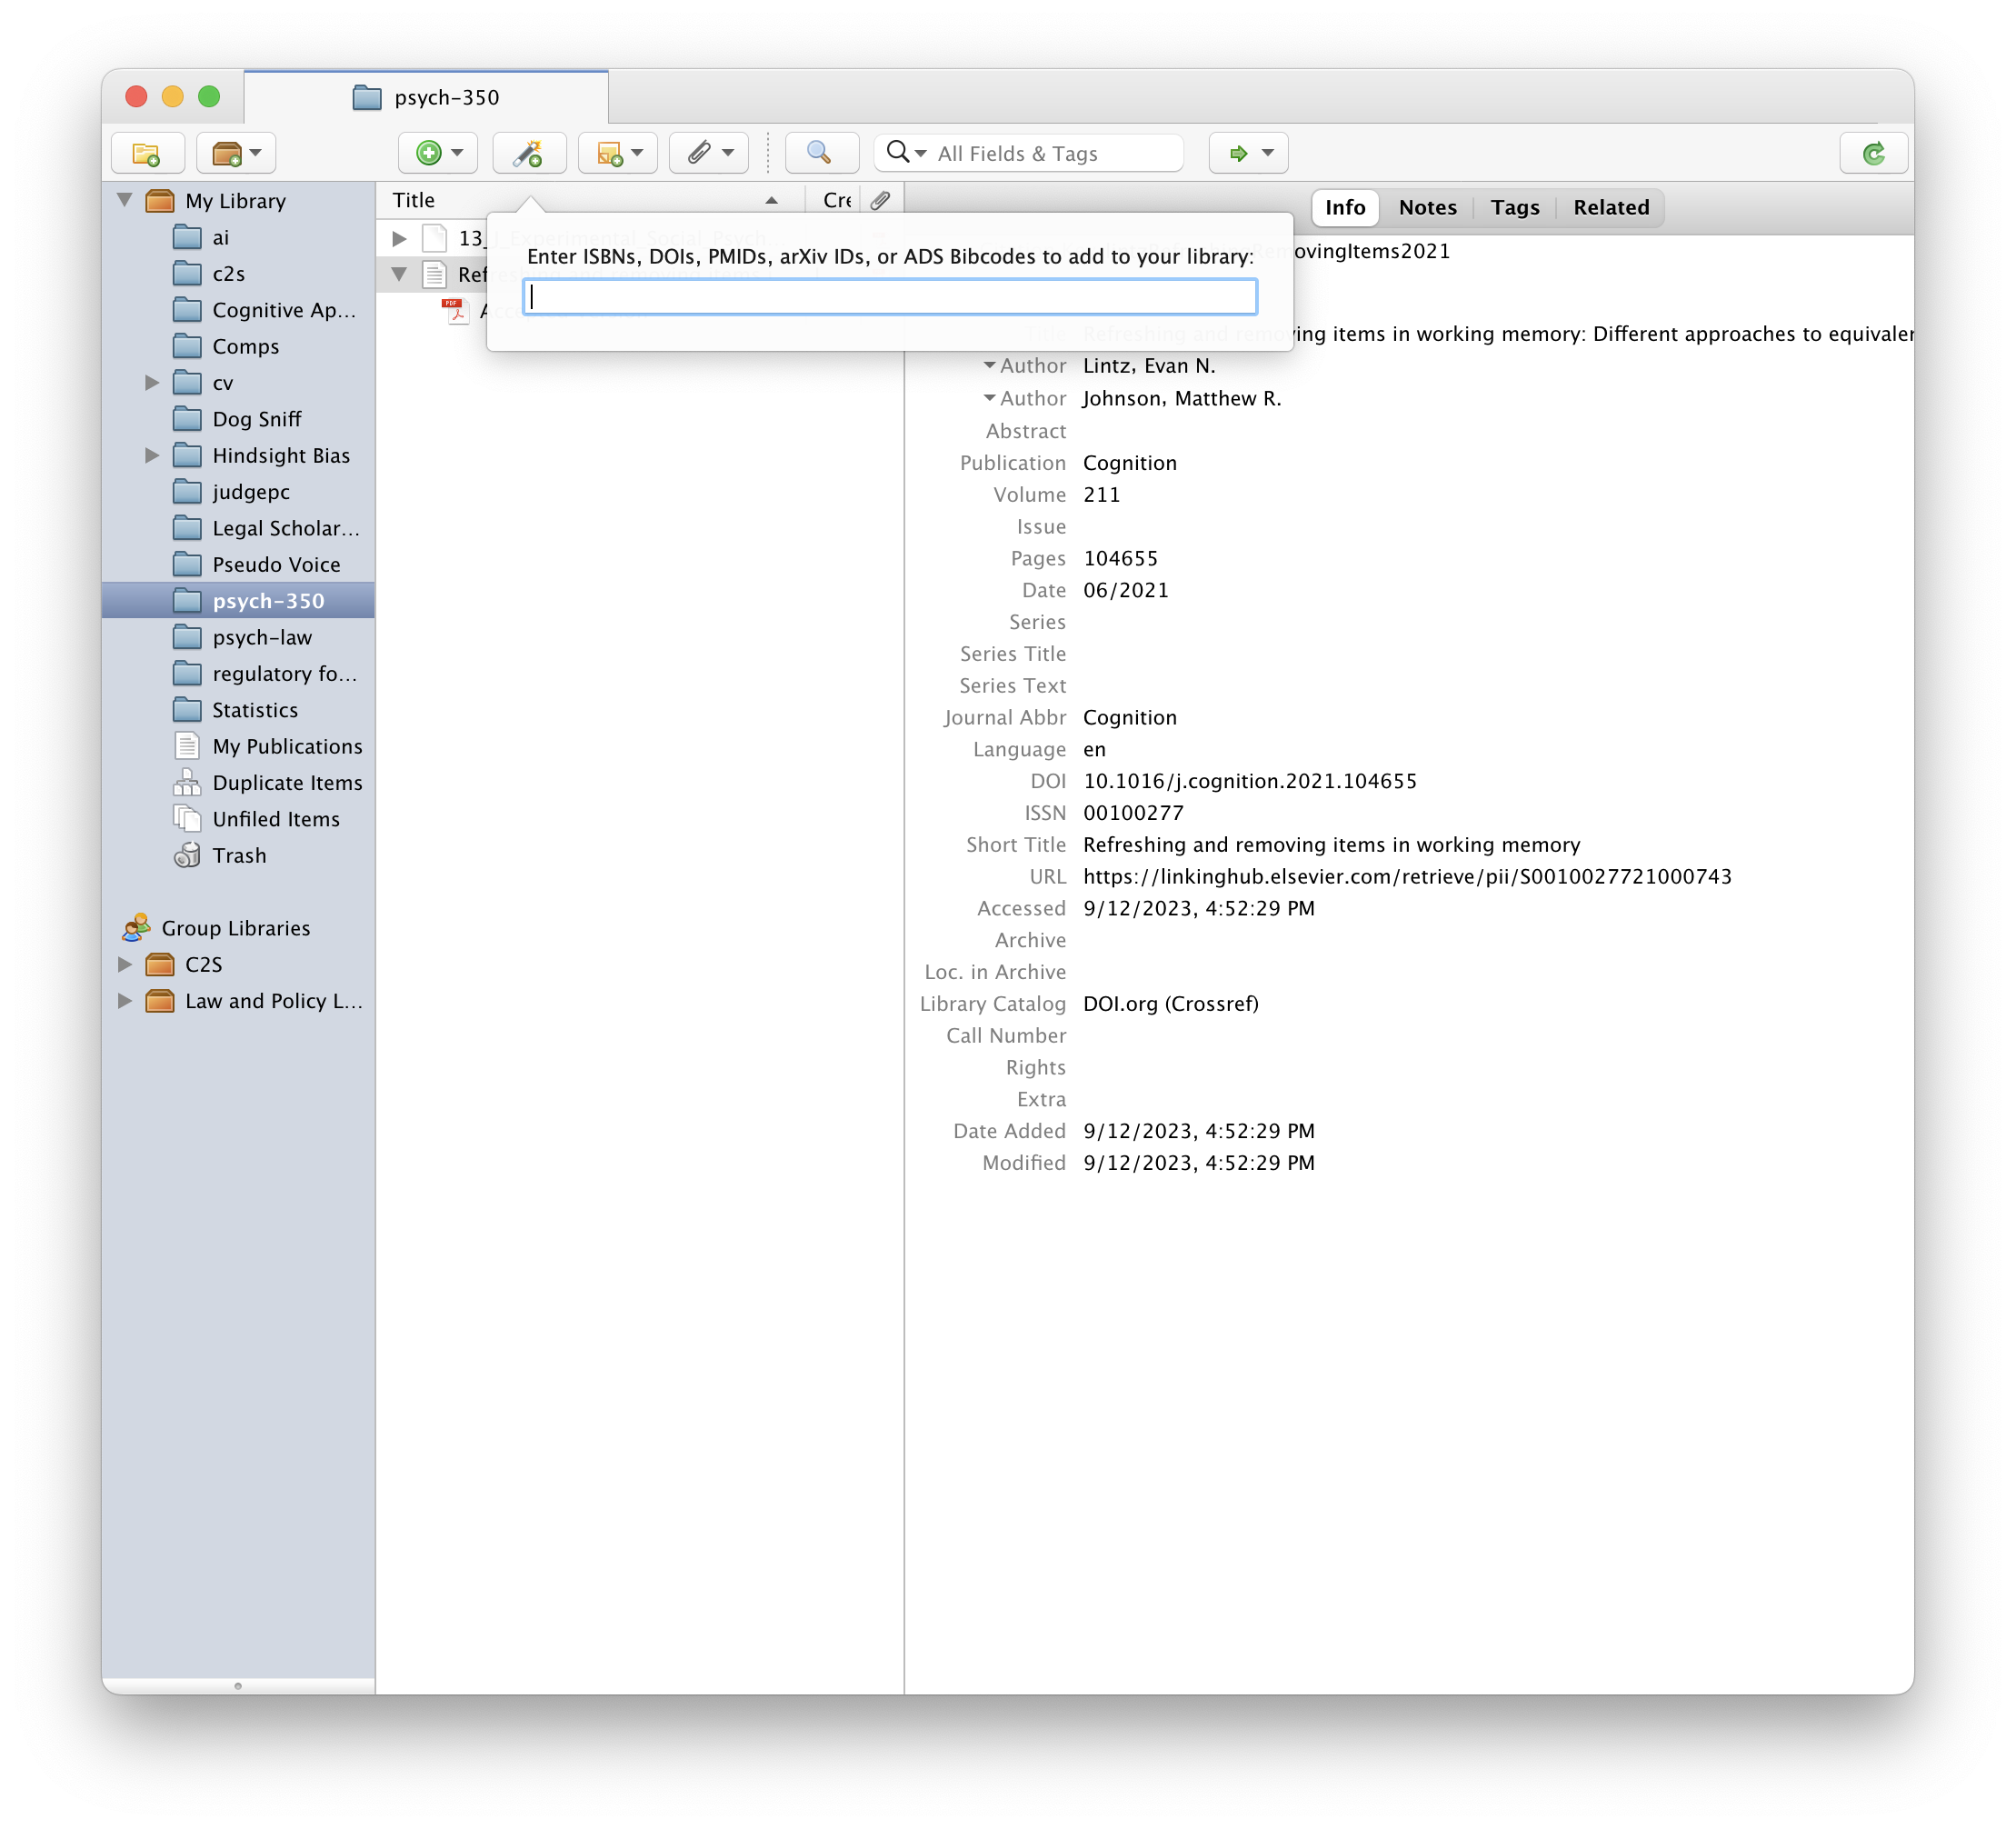Create a New Collection
This screenshot has height=1829, width=2016.
[x=146, y=153]
